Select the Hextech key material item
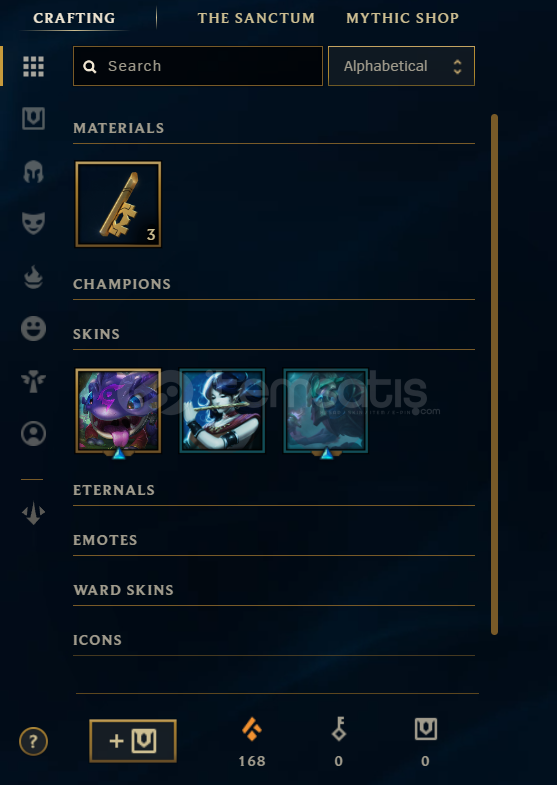The image size is (557, 785). [x=118, y=204]
